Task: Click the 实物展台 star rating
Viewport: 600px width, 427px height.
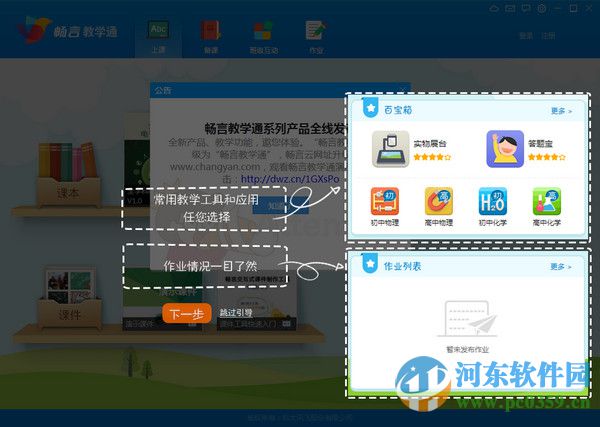Action: (432, 157)
